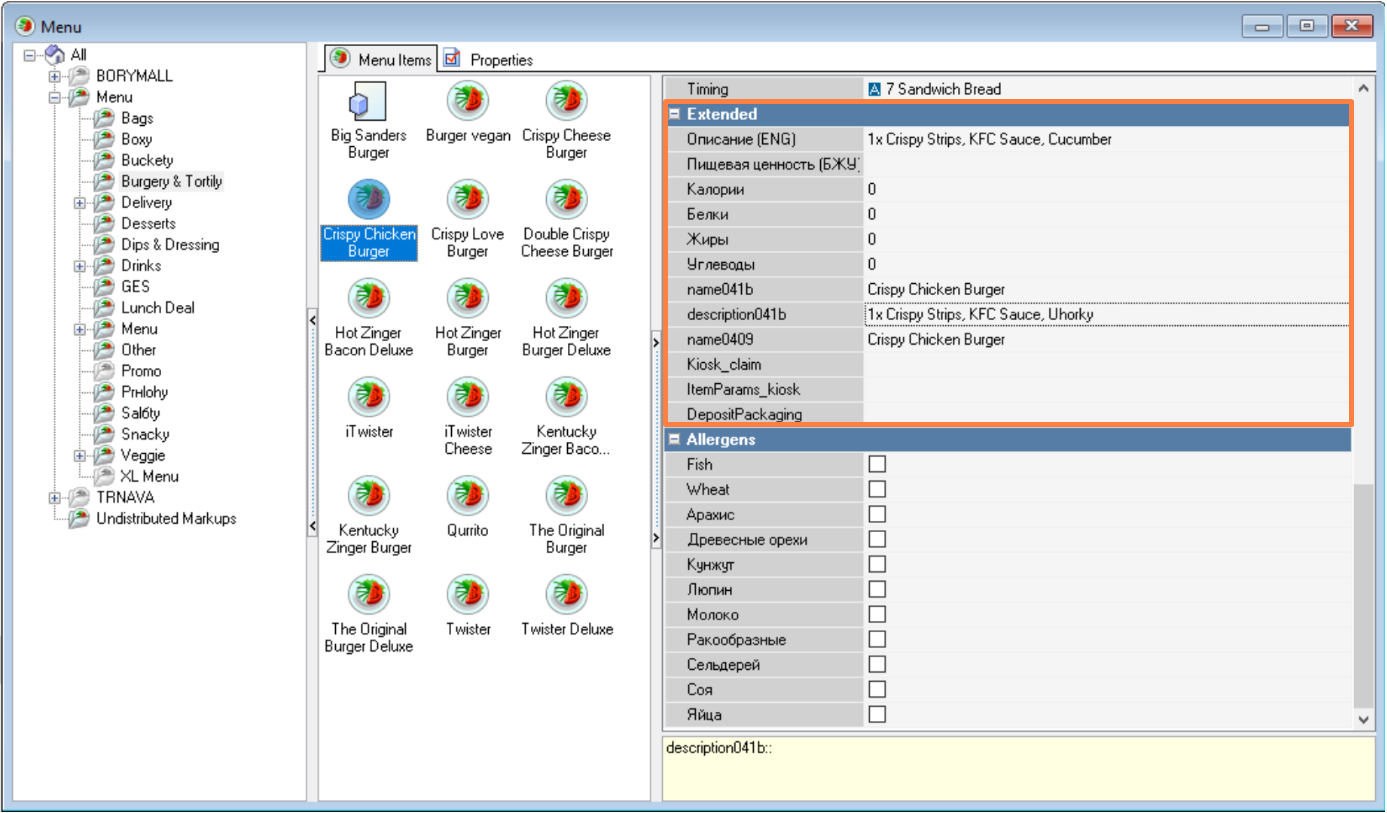The width and height of the screenshot is (1387, 813).
Task: Select the Crispy Love Burger icon
Action: pyautogui.click(x=467, y=199)
